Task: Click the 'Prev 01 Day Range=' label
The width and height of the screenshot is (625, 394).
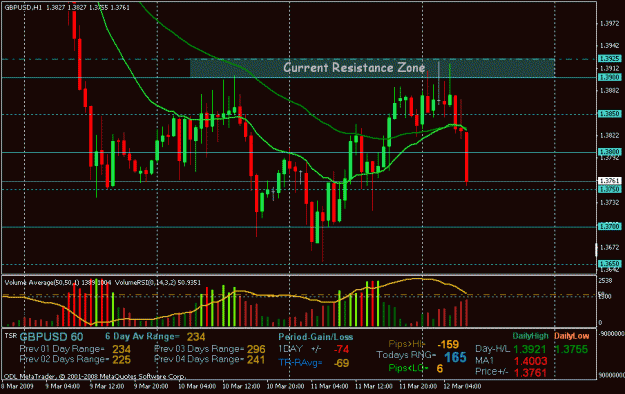Action: (62, 349)
